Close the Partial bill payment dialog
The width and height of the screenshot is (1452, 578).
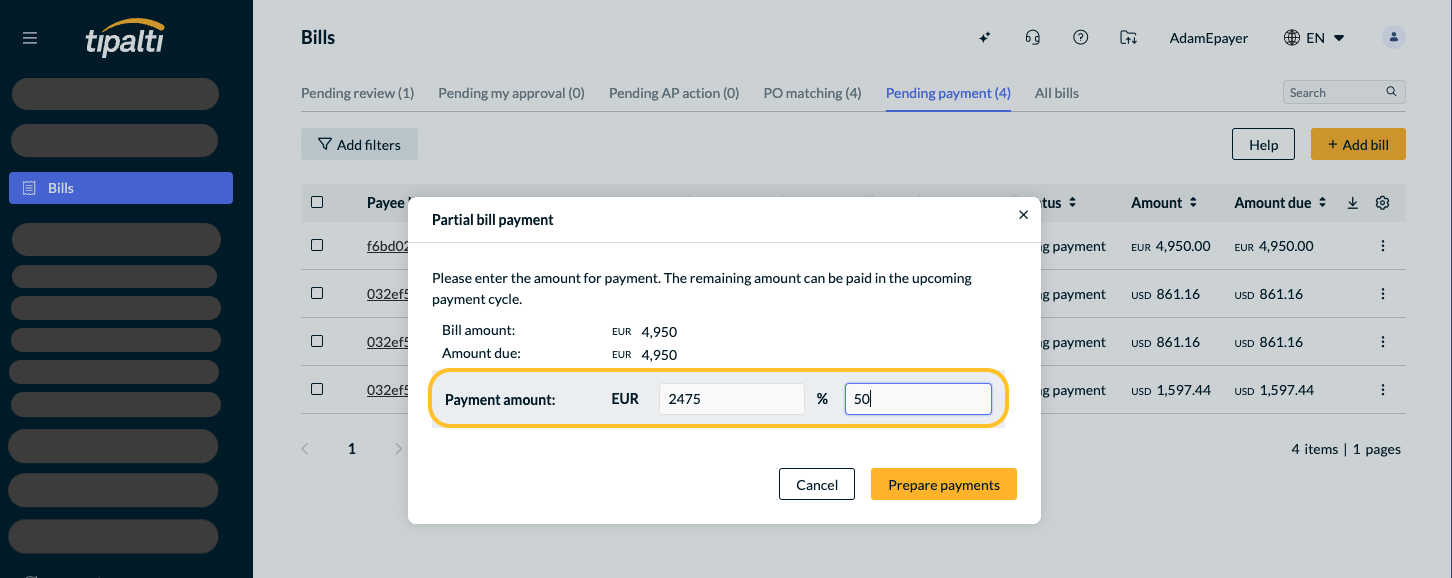[1023, 214]
